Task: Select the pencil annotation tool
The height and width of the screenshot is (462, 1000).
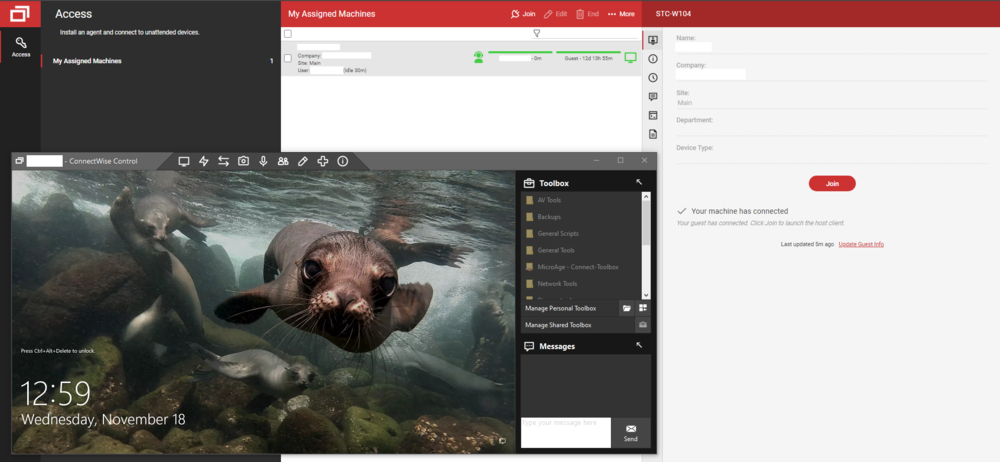Action: 303,161
